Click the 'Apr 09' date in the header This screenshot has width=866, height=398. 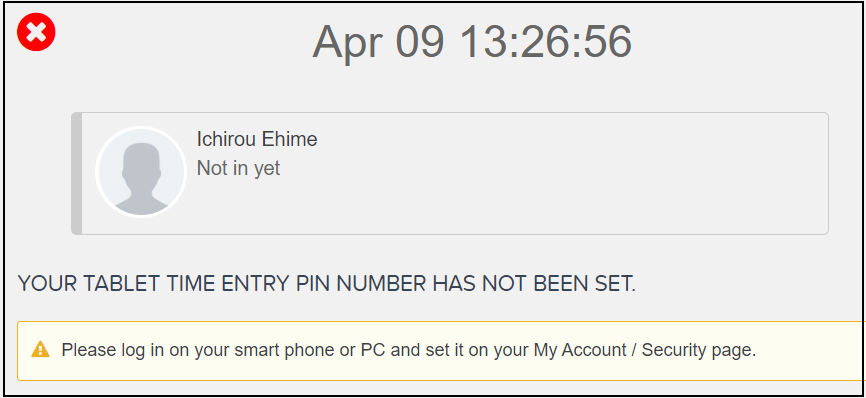point(378,41)
